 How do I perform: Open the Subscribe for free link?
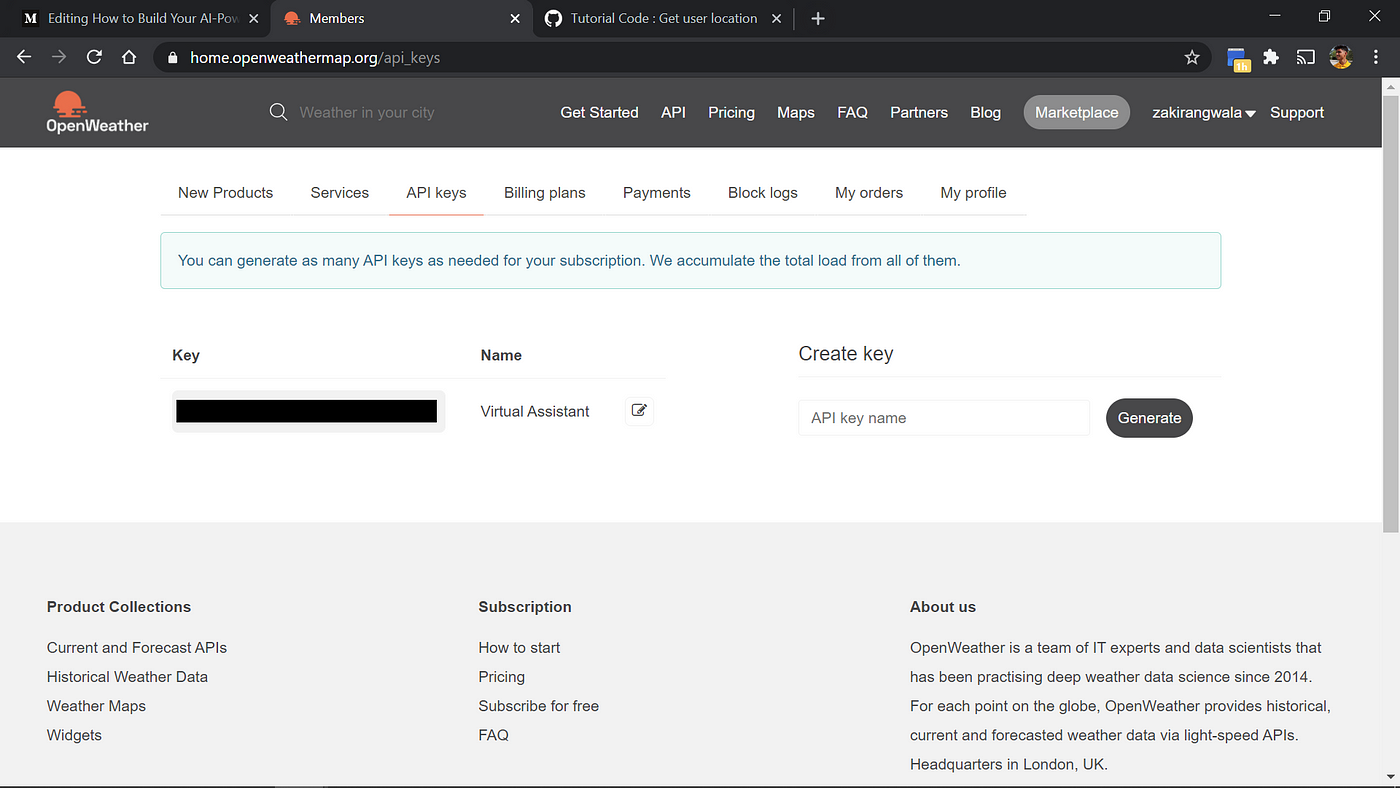538,705
